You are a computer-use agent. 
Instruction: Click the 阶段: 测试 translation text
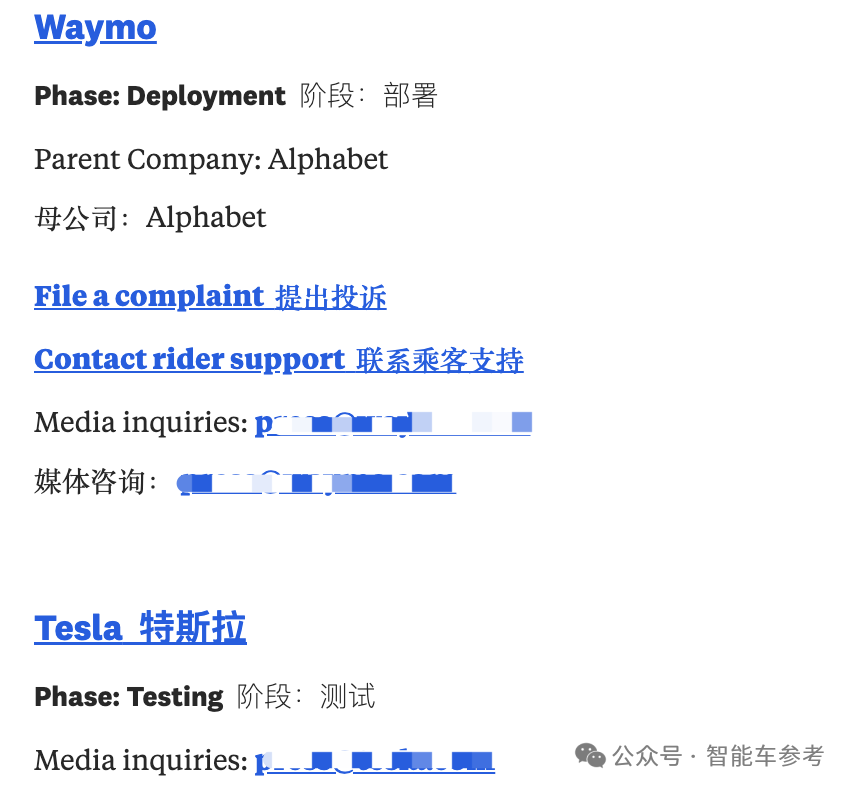point(306,697)
